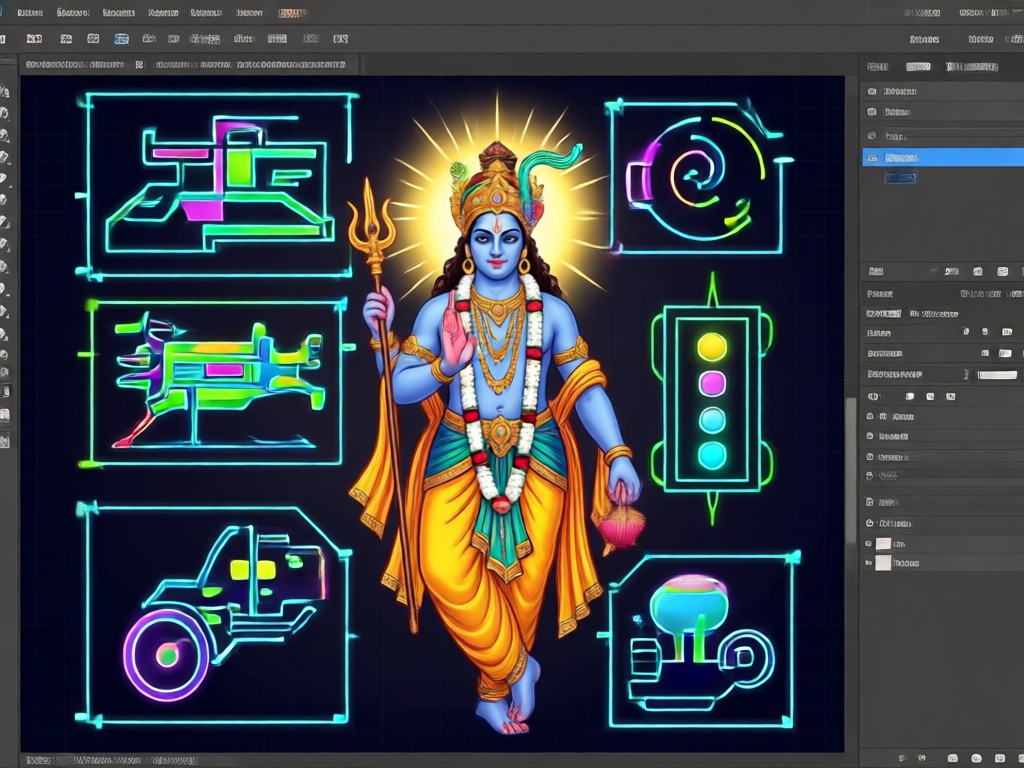Select the blue highlighted layer row
This screenshot has height=768, width=1024.
(943, 157)
